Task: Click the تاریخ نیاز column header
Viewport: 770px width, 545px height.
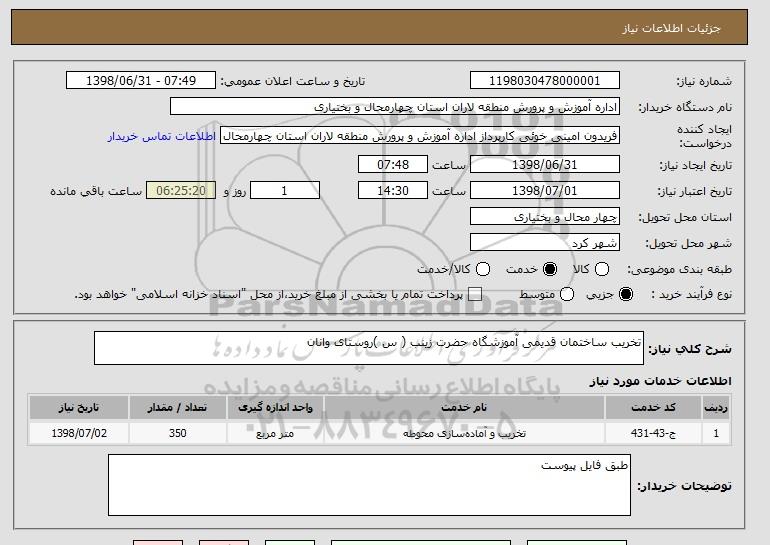Action: point(79,408)
